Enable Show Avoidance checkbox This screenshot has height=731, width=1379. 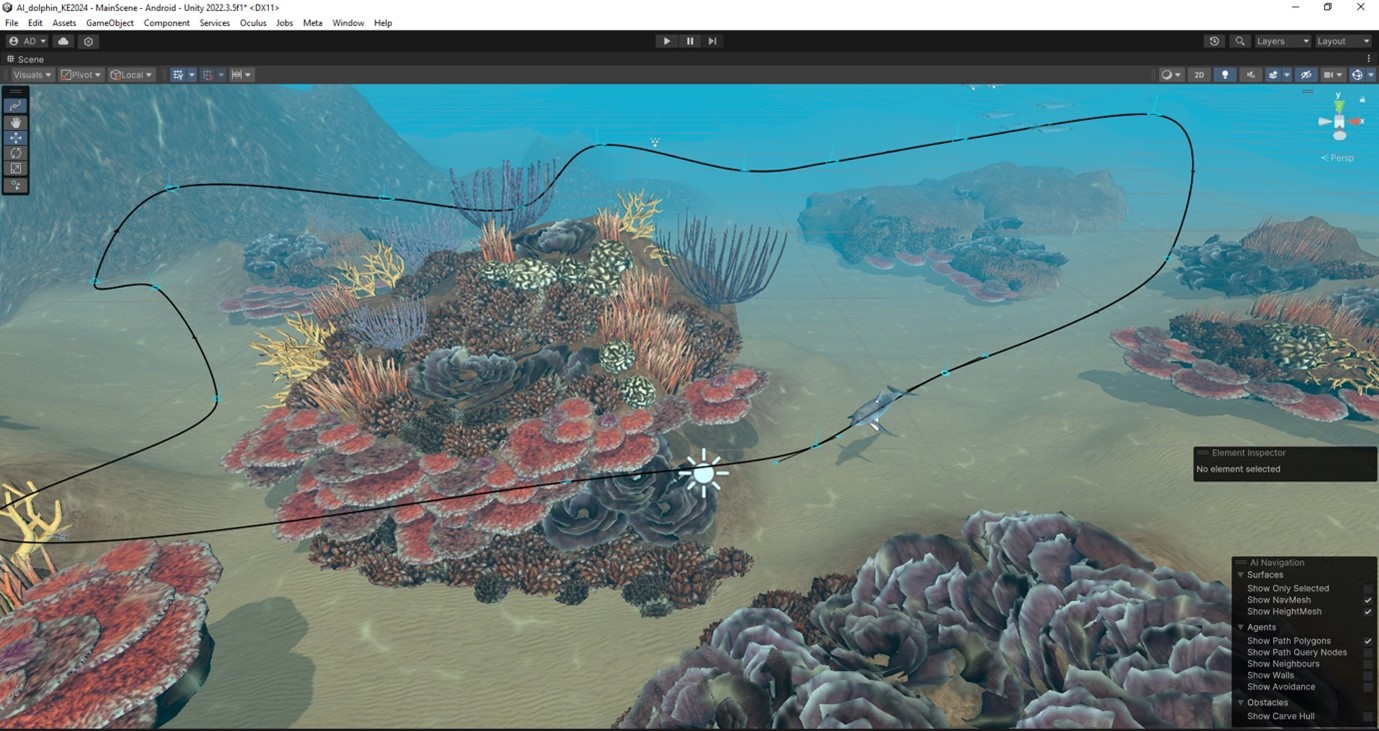click(1368, 687)
